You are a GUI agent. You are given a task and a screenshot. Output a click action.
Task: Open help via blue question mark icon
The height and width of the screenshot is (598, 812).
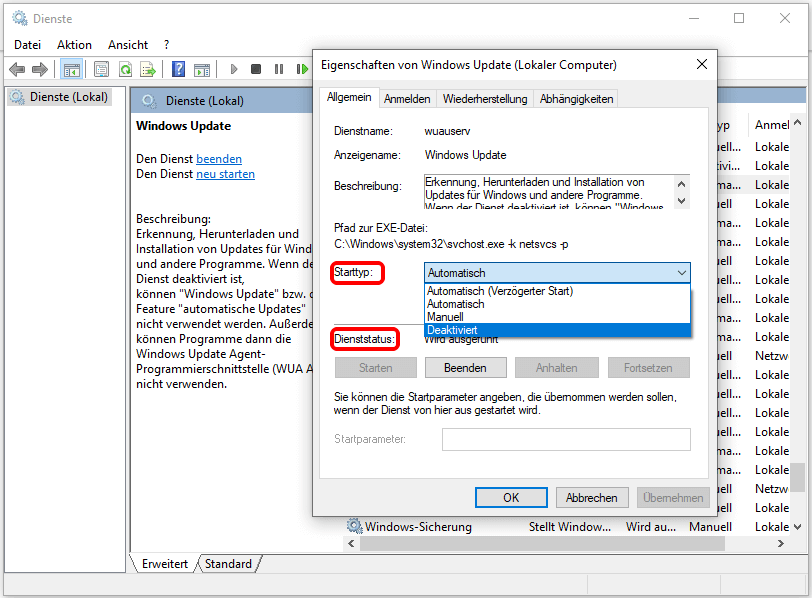coord(178,69)
